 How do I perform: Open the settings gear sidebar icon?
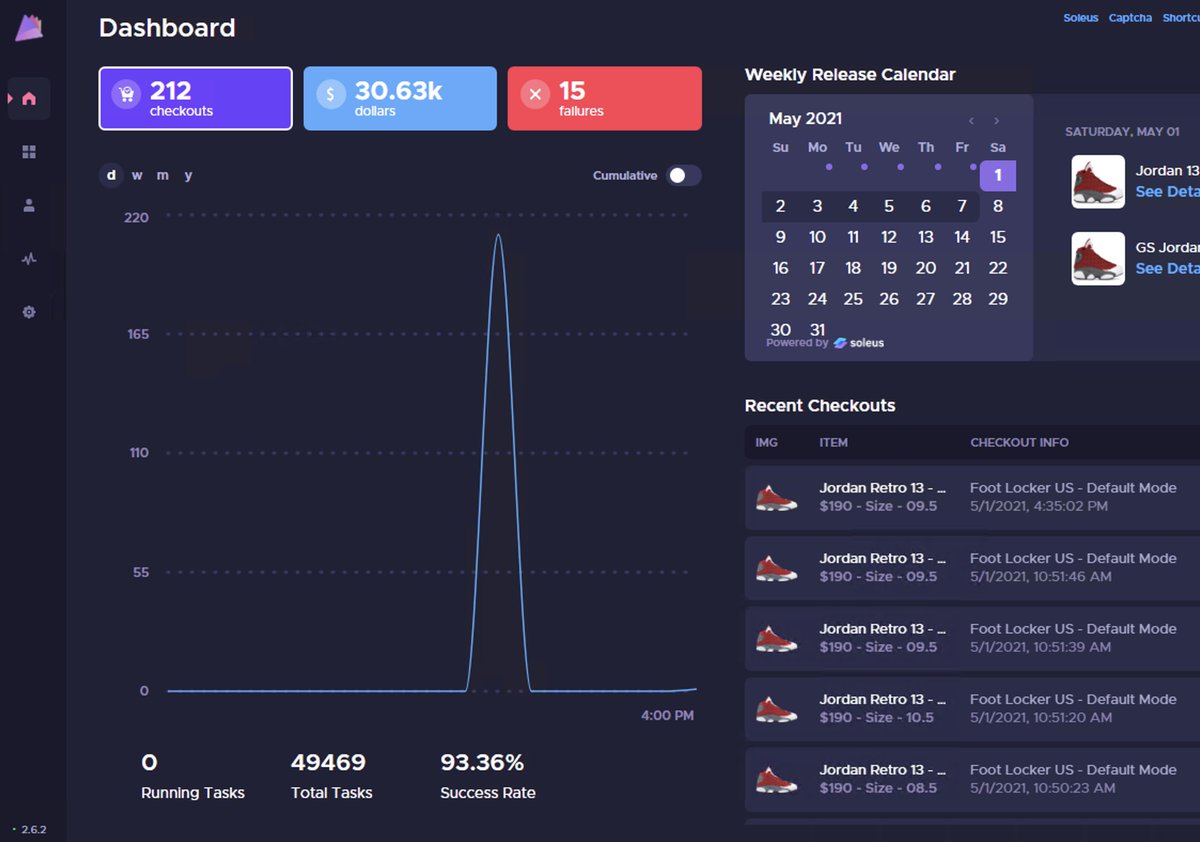click(29, 312)
